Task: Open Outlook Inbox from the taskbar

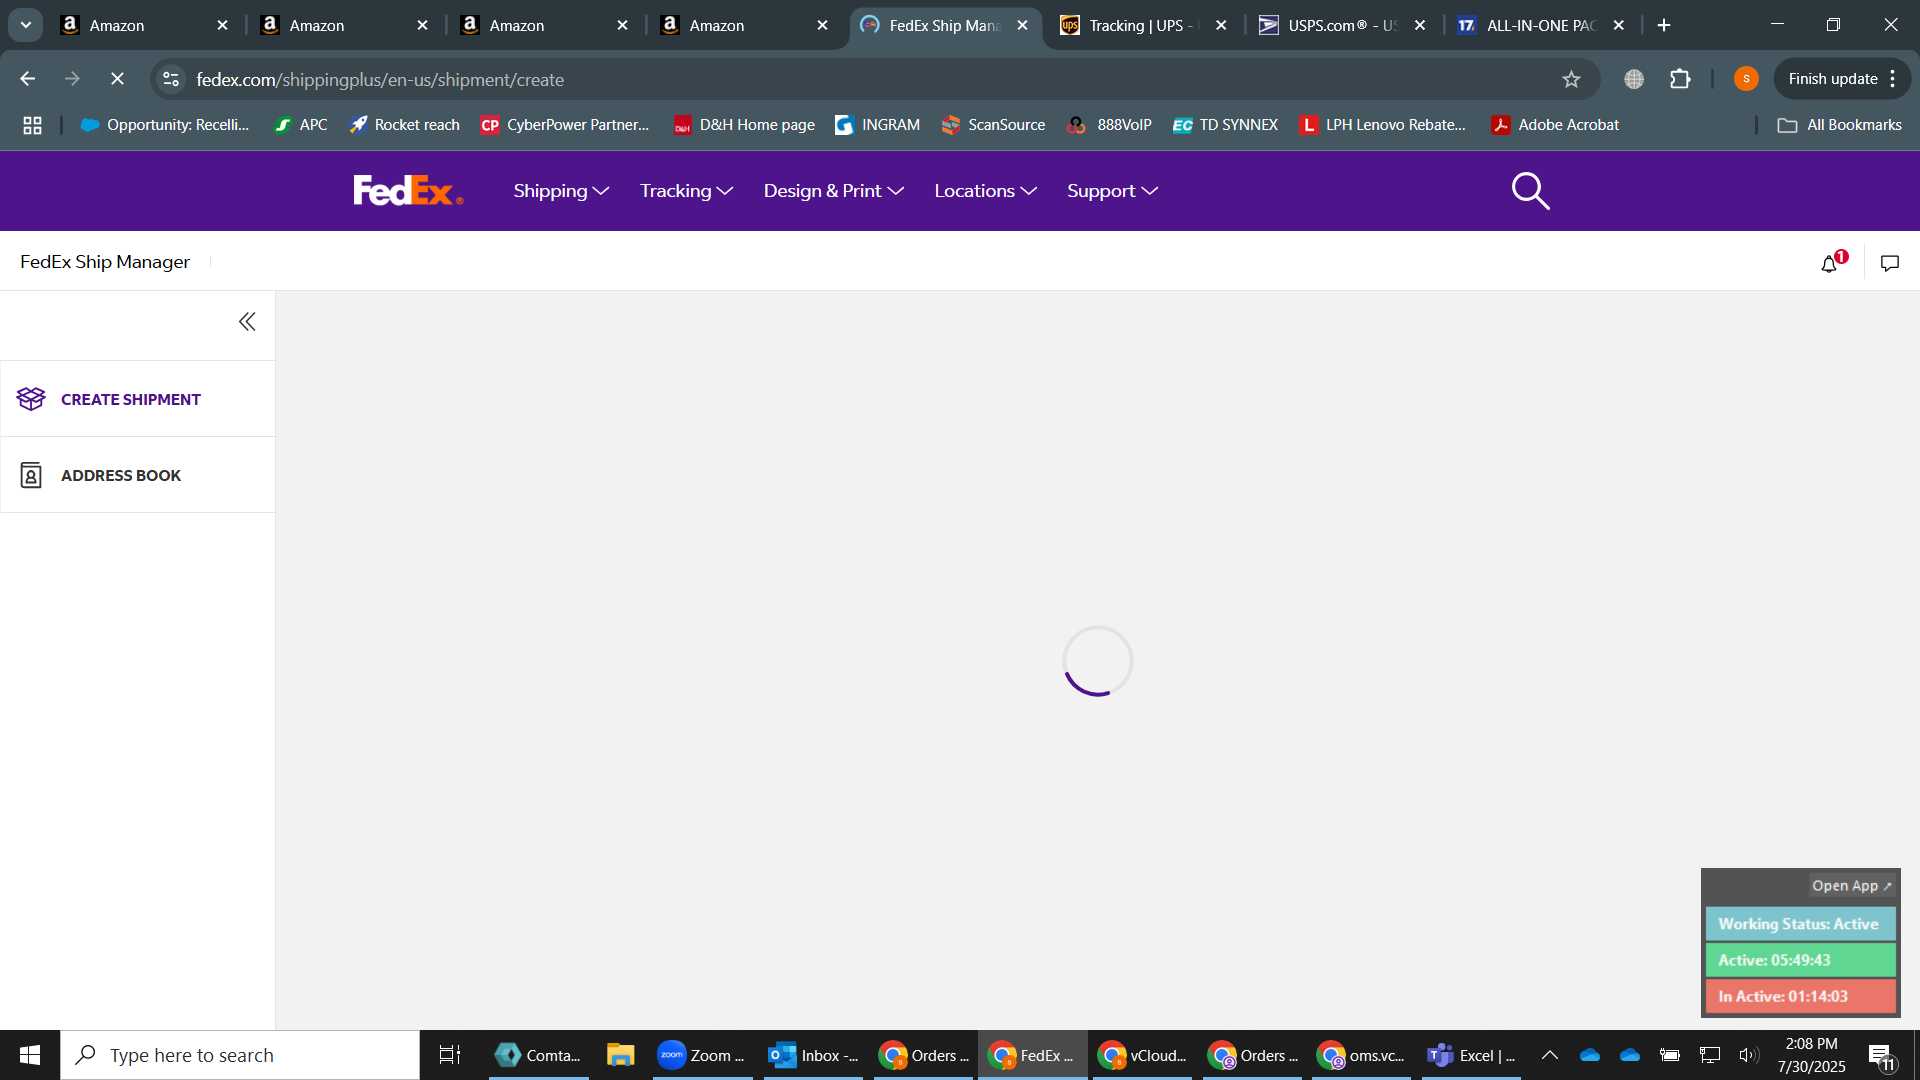Action: [813, 1055]
